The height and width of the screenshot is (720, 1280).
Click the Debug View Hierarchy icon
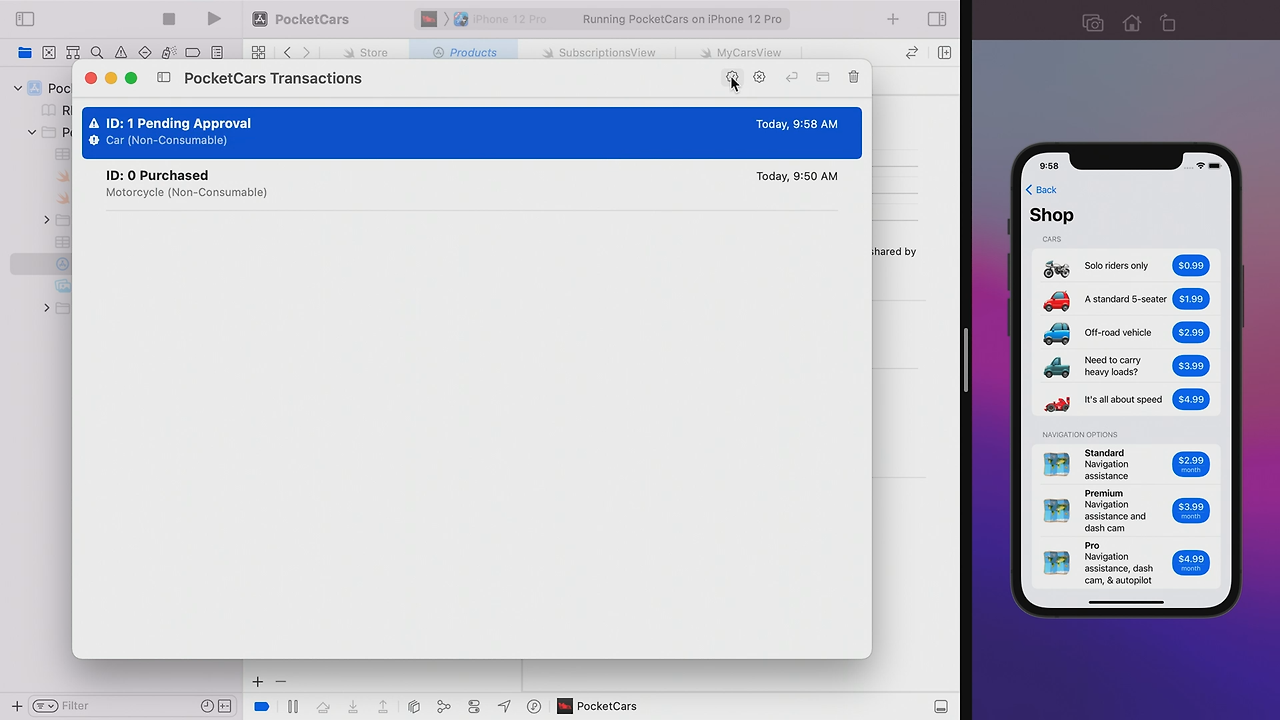pos(414,706)
